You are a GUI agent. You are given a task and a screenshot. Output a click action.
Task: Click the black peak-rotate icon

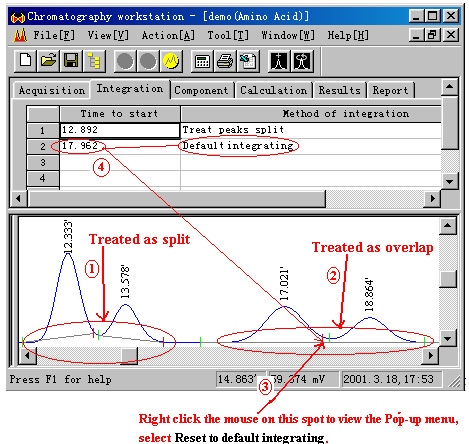[302, 61]
